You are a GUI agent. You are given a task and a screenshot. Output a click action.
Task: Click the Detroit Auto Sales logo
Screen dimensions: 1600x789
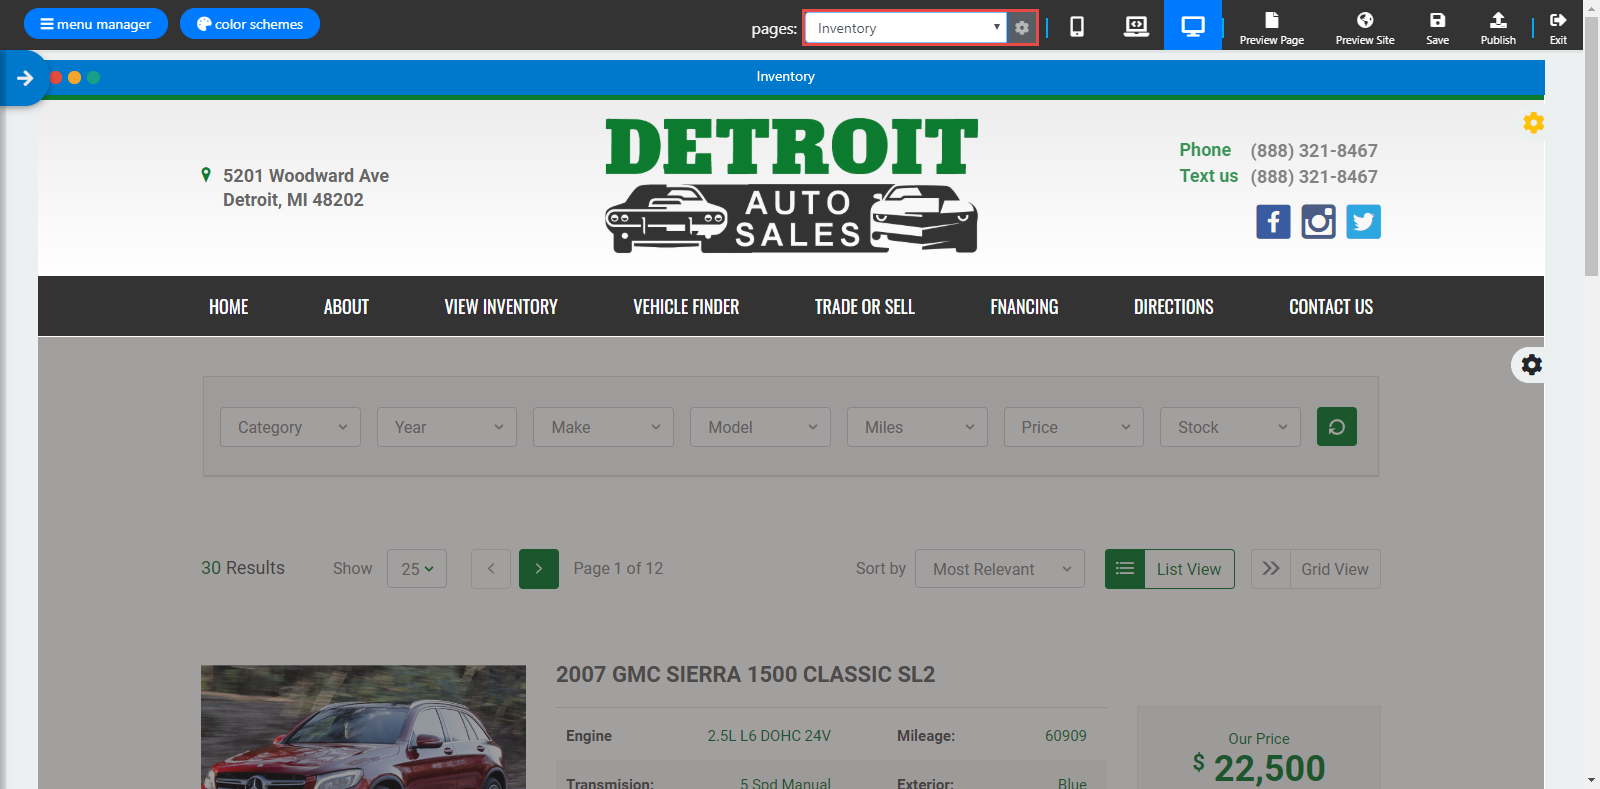791,185
